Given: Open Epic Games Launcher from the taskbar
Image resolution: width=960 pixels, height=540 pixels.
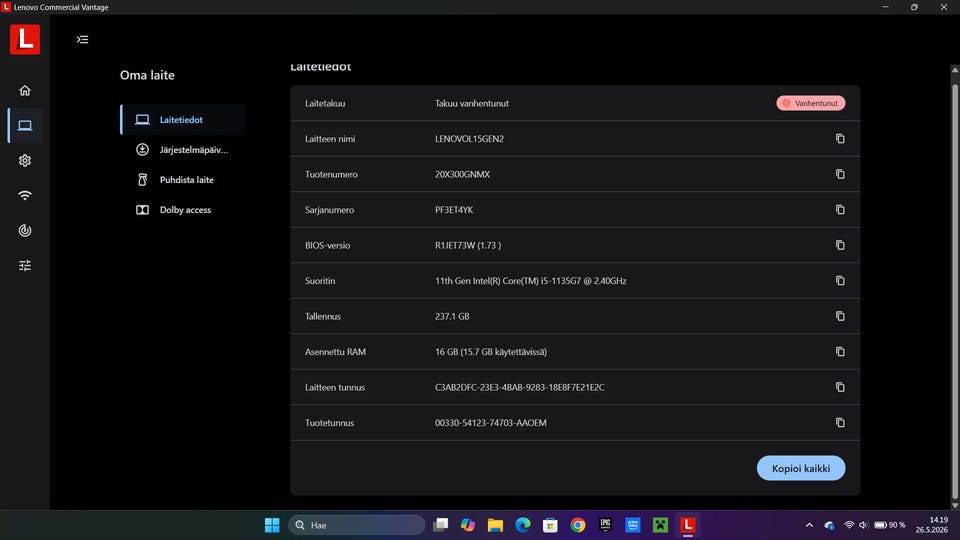Looking at the screenshot, I should [x=606, y=525].
